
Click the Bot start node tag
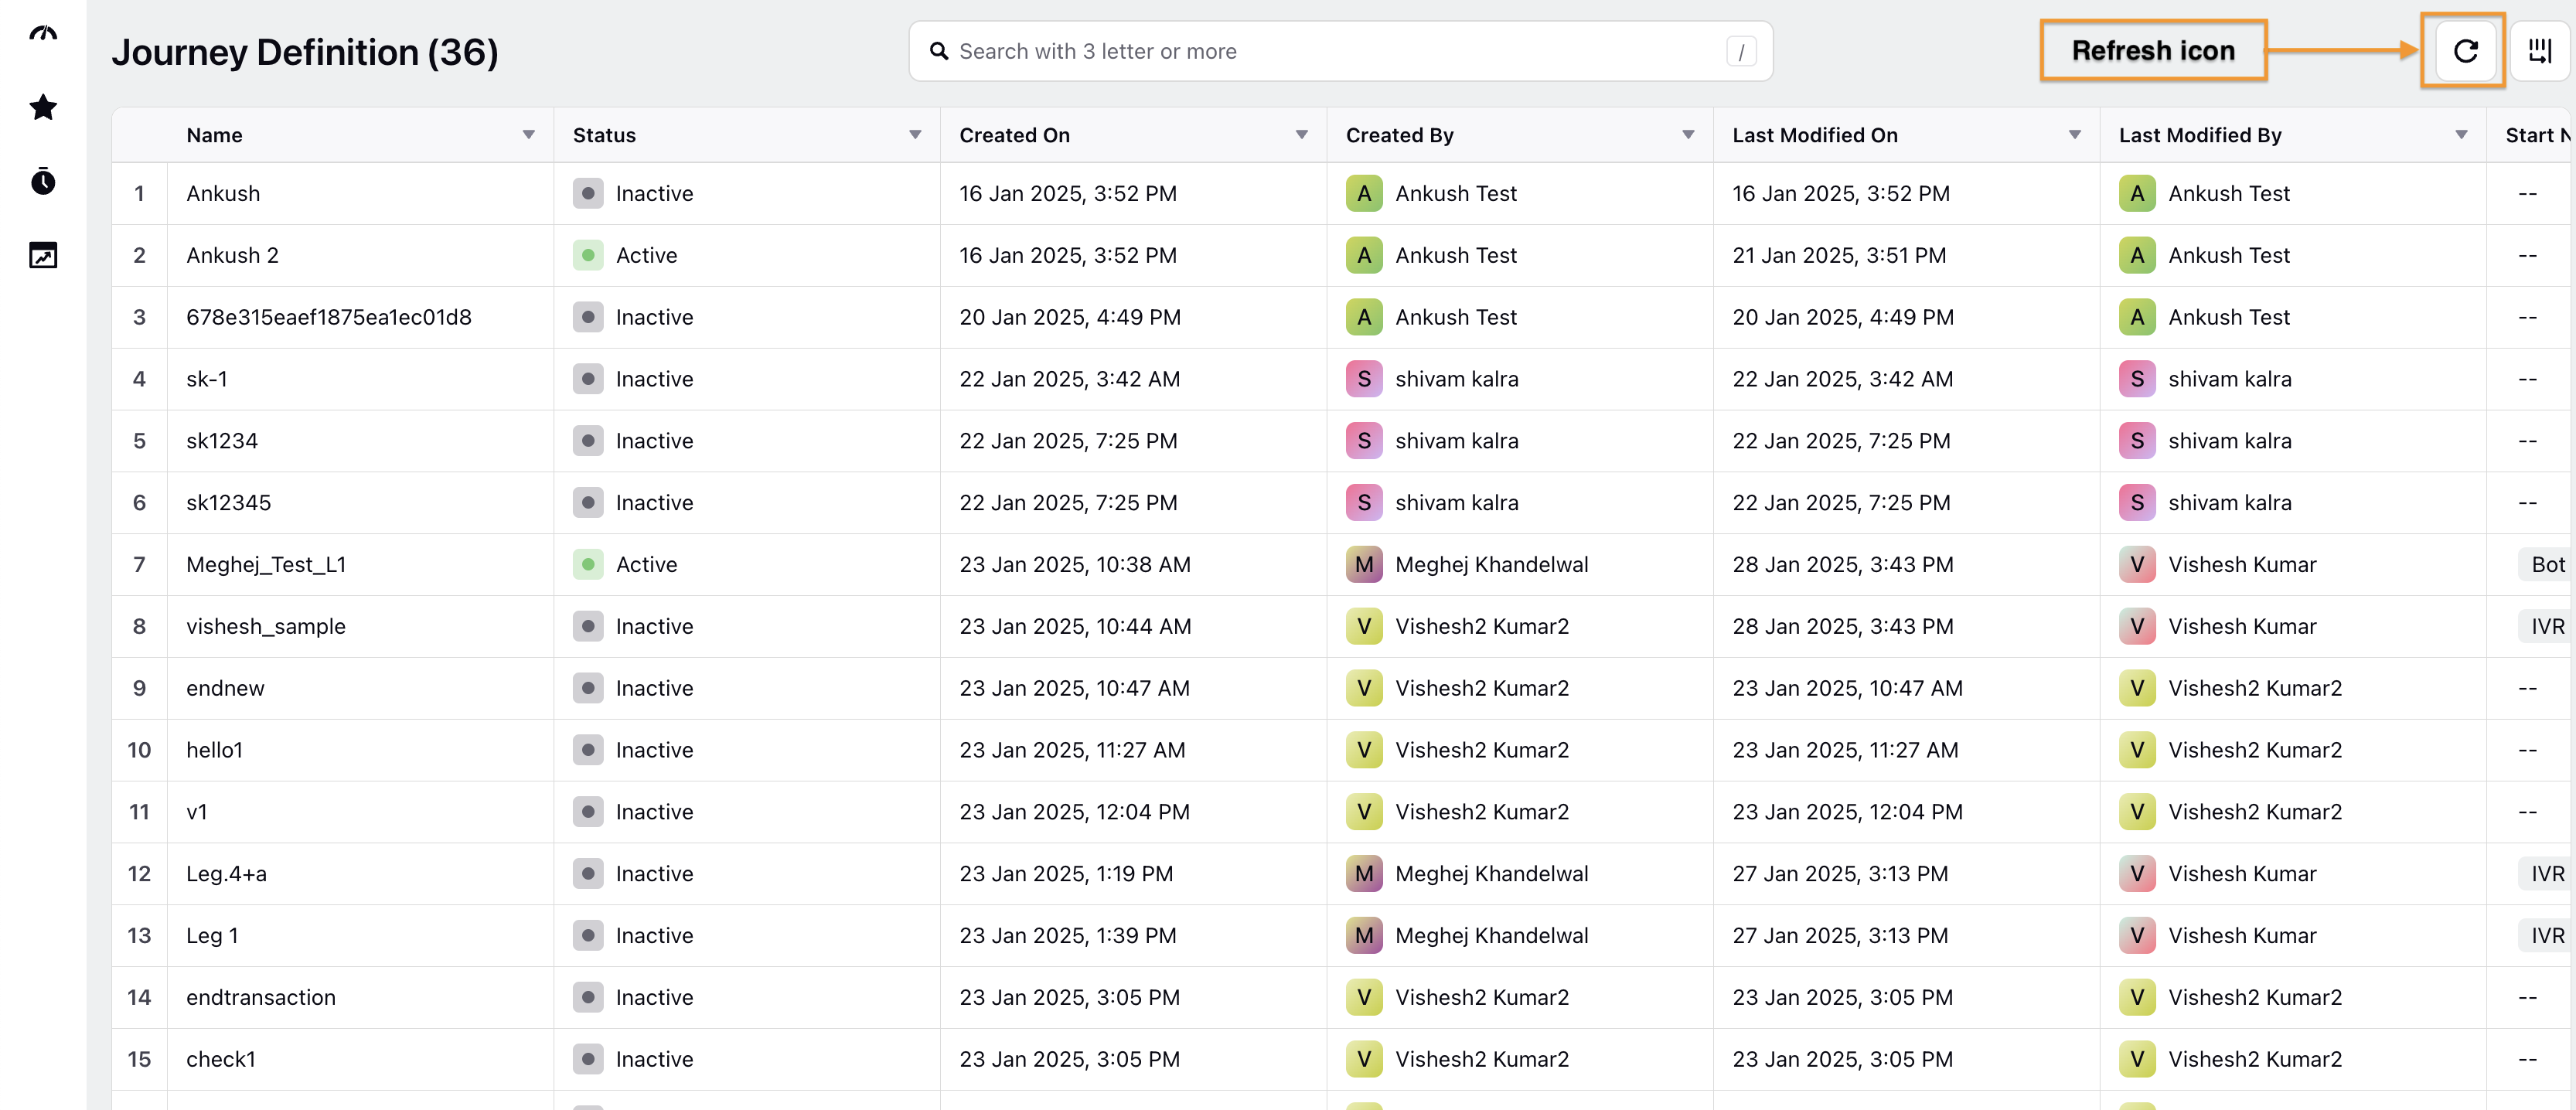pos(2546,564)
